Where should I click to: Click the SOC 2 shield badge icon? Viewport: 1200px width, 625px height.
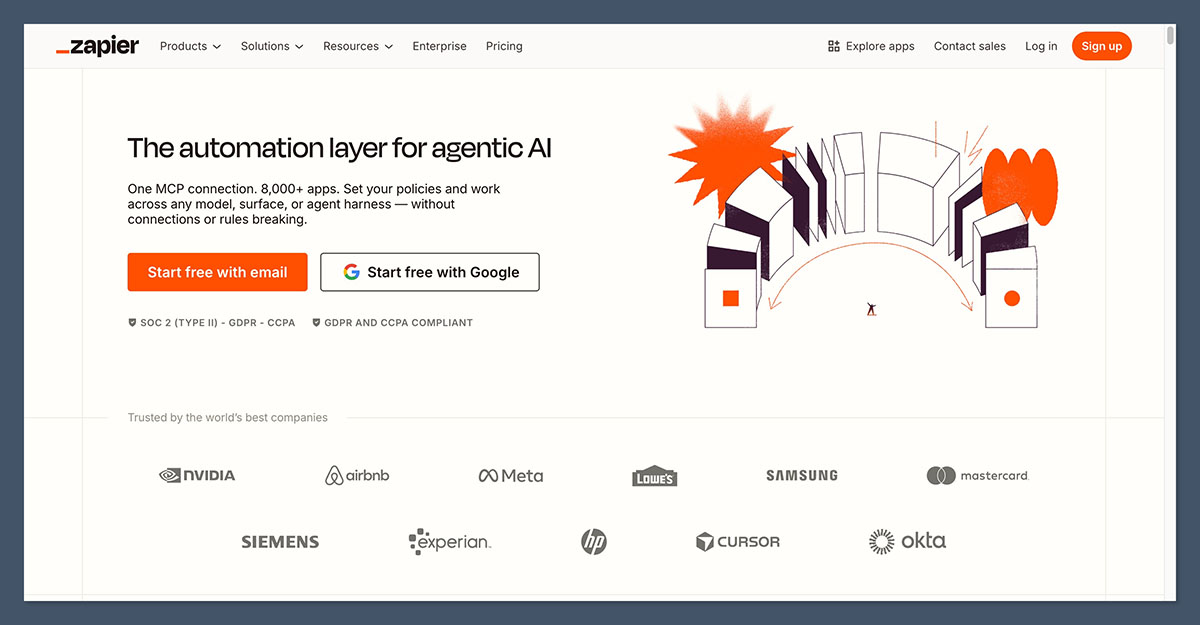tap(132, 323)
